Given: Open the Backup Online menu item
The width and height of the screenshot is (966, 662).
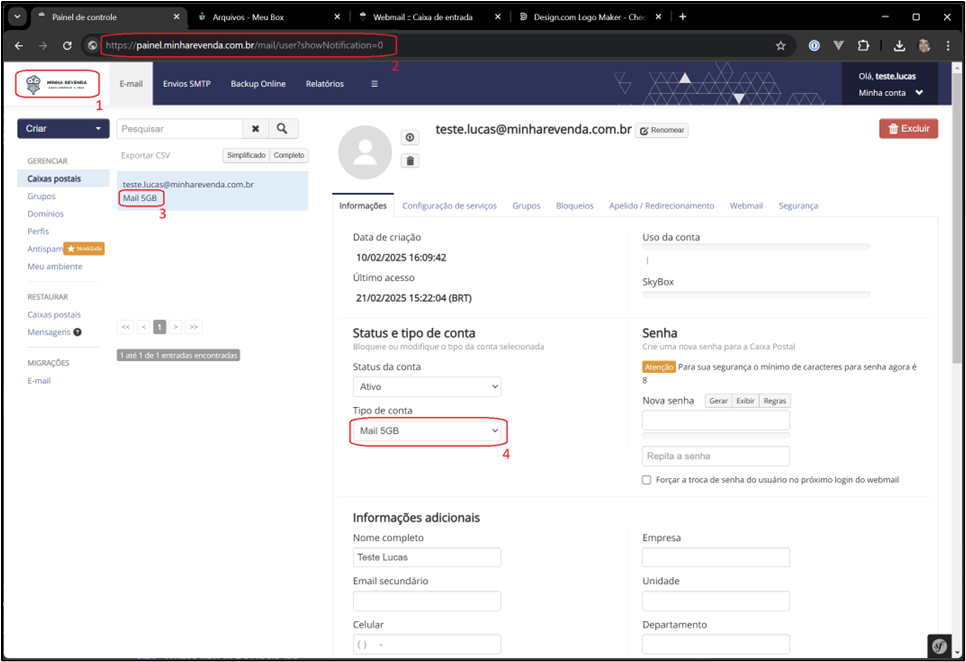Looking at the screenshot, I should click(258, 84).
